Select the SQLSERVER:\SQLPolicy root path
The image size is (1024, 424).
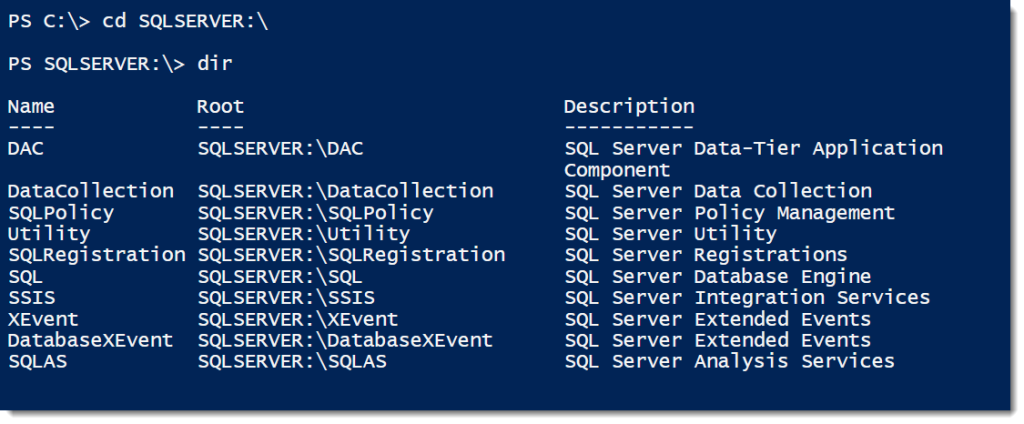pos(315,213)
